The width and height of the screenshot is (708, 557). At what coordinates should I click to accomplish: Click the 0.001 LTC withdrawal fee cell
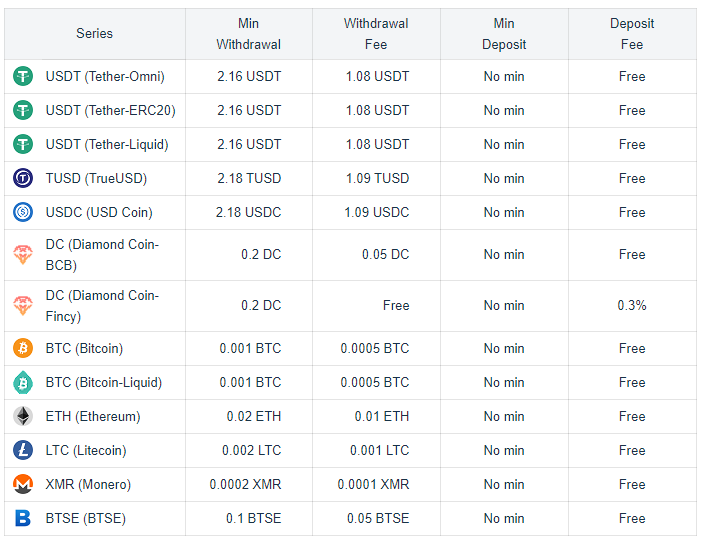pos(379,450)
